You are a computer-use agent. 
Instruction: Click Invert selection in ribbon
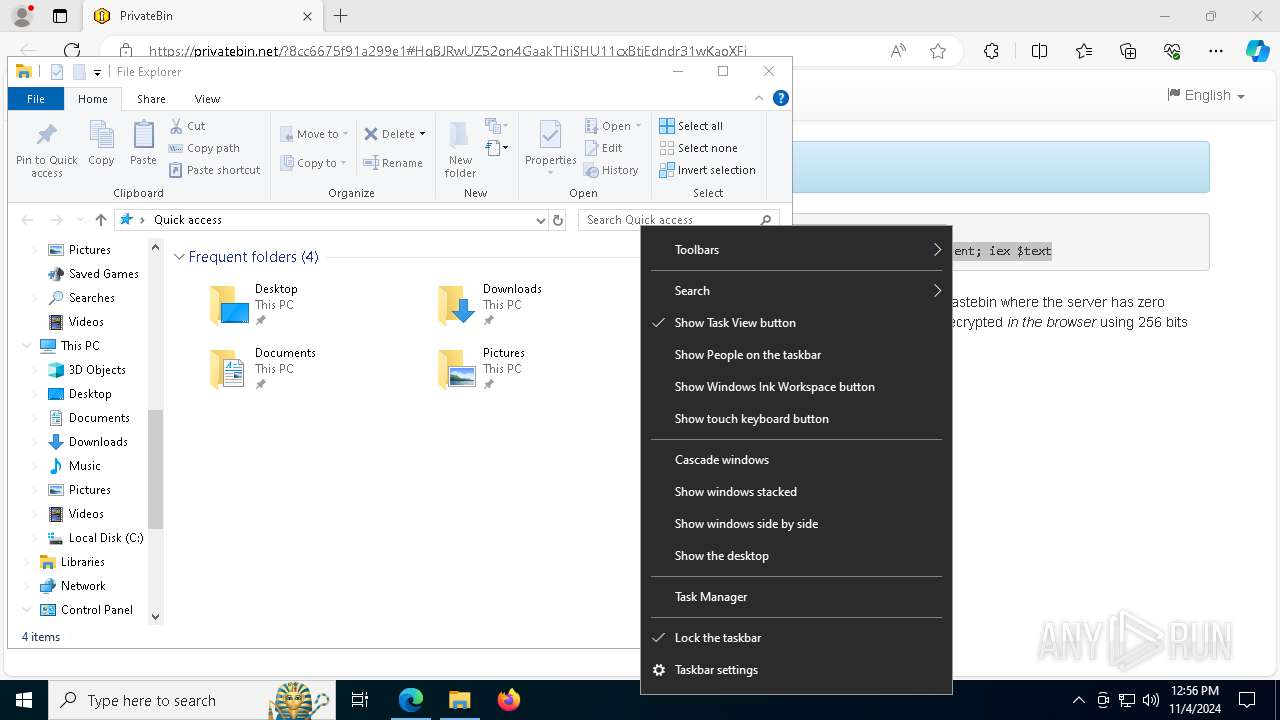707,170
